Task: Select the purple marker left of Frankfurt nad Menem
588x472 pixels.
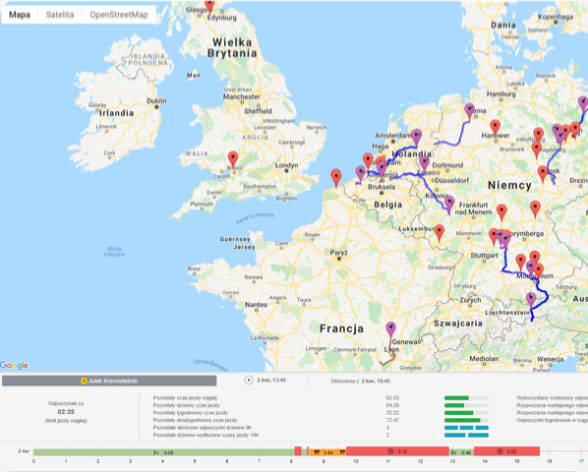Action: click(450, 204)
